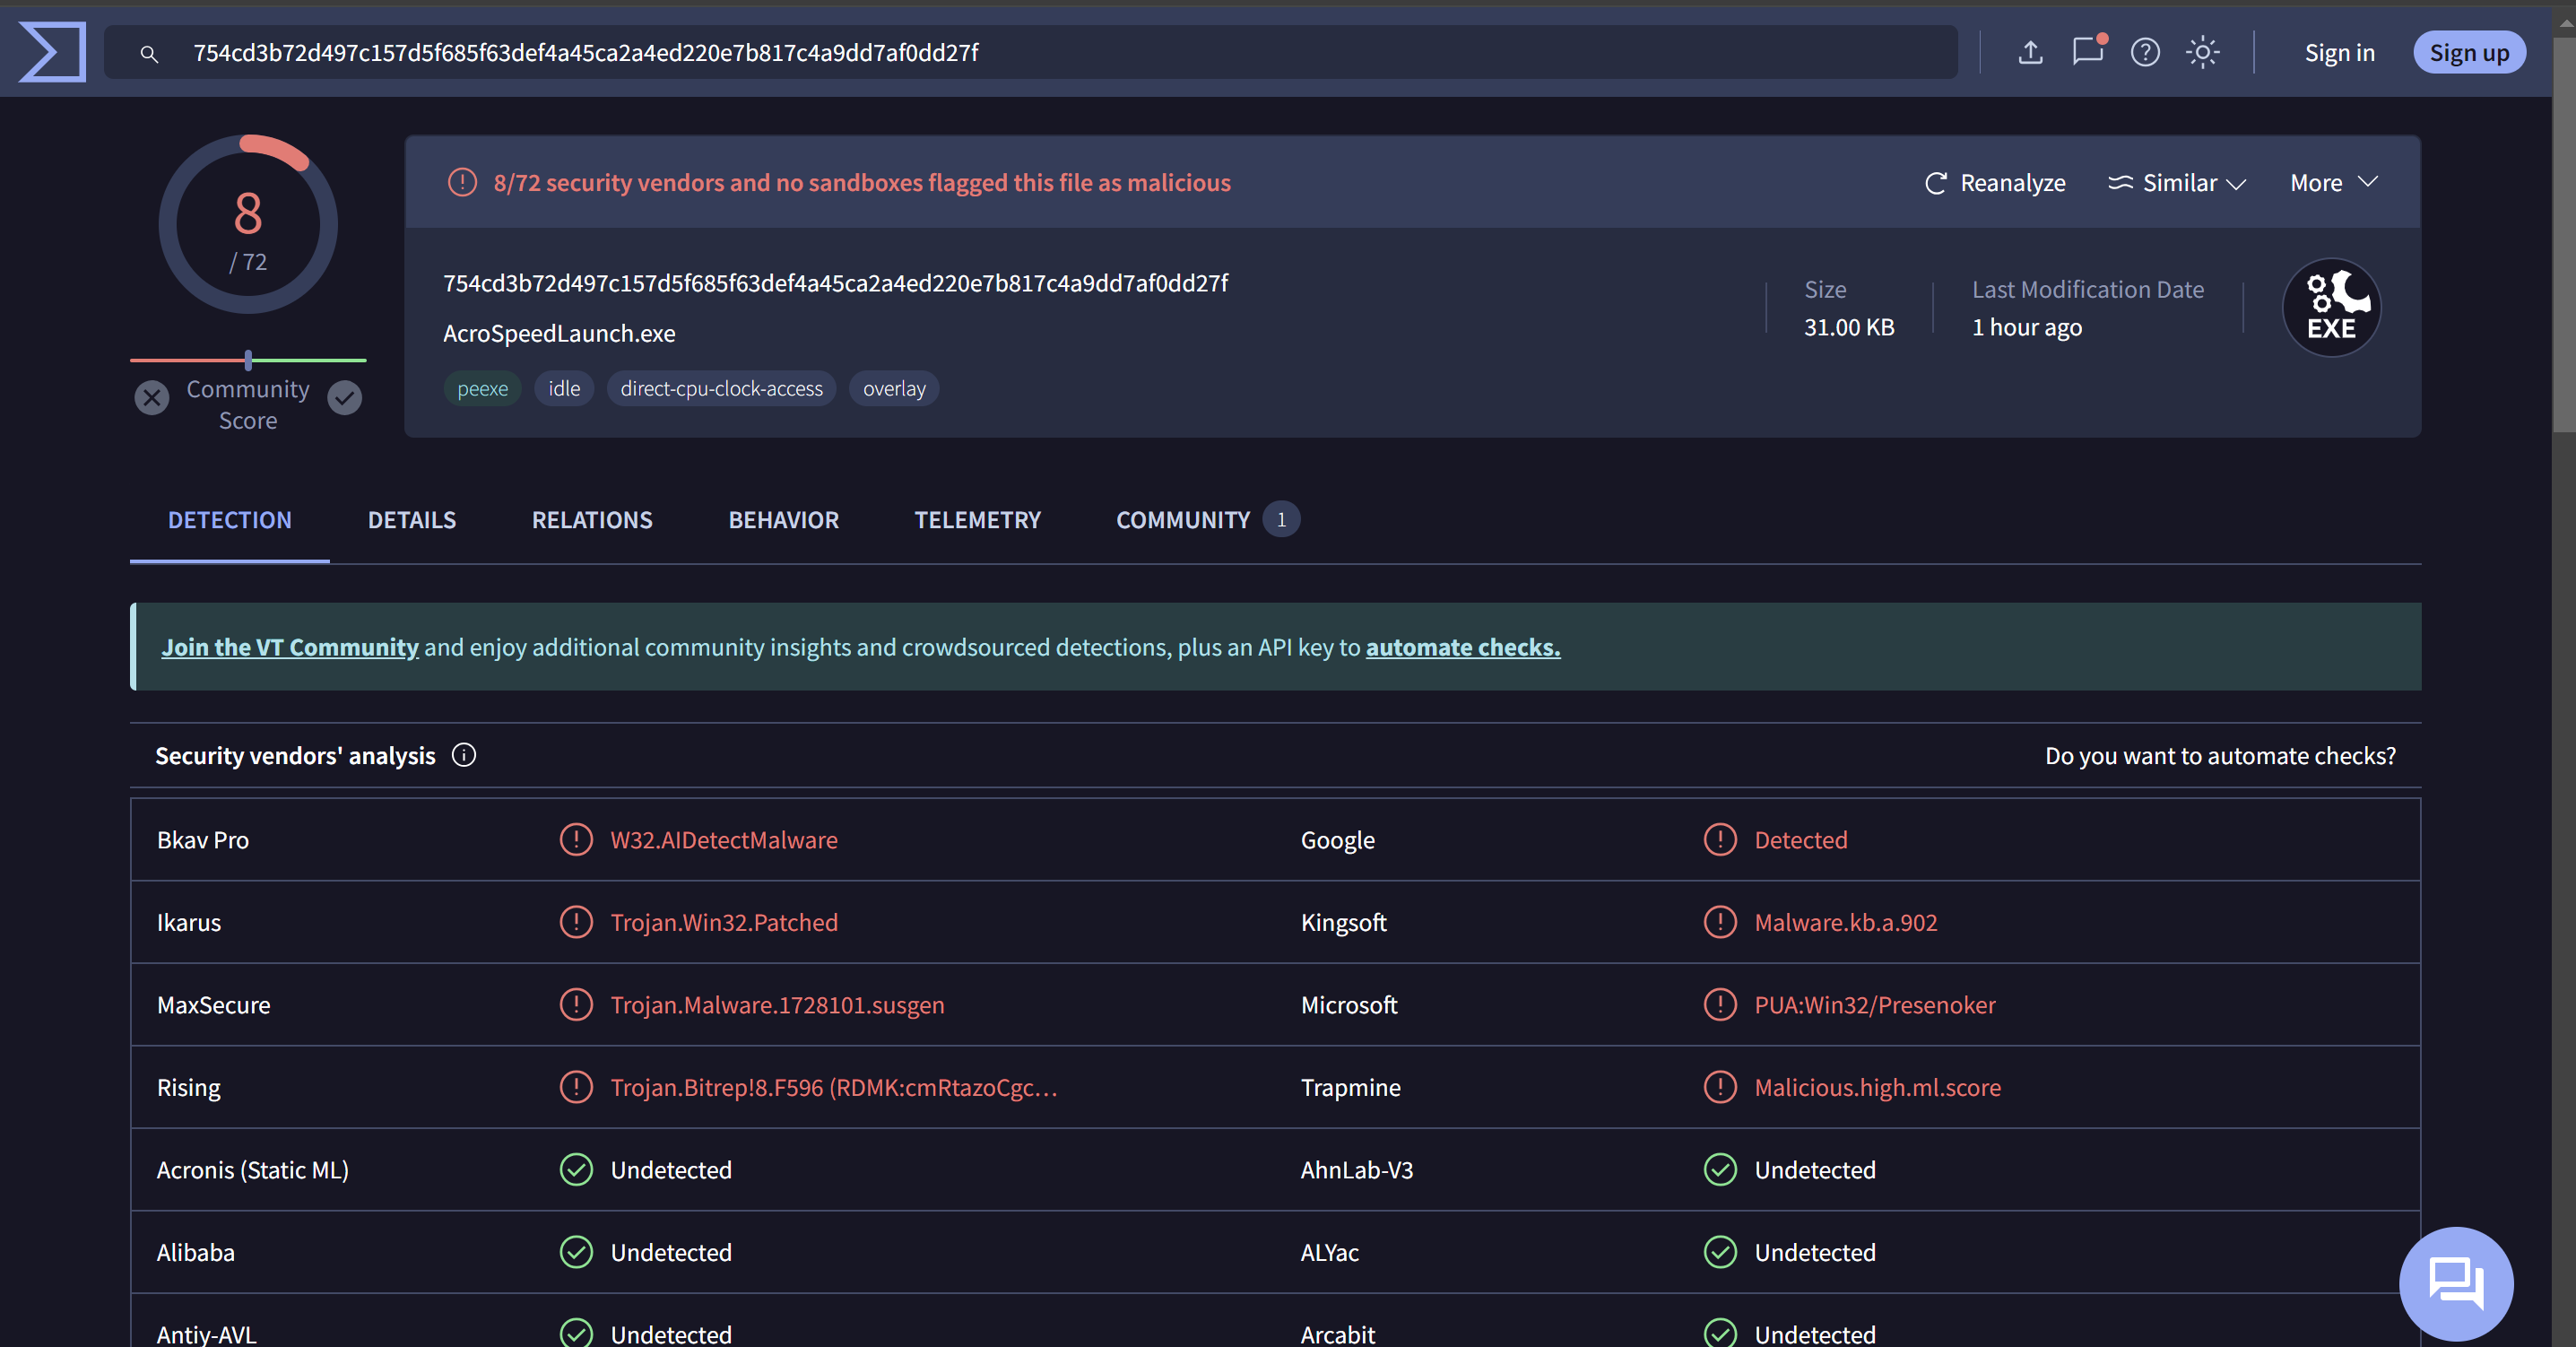Open the floating chat bubble button

coord(2456,1283)
